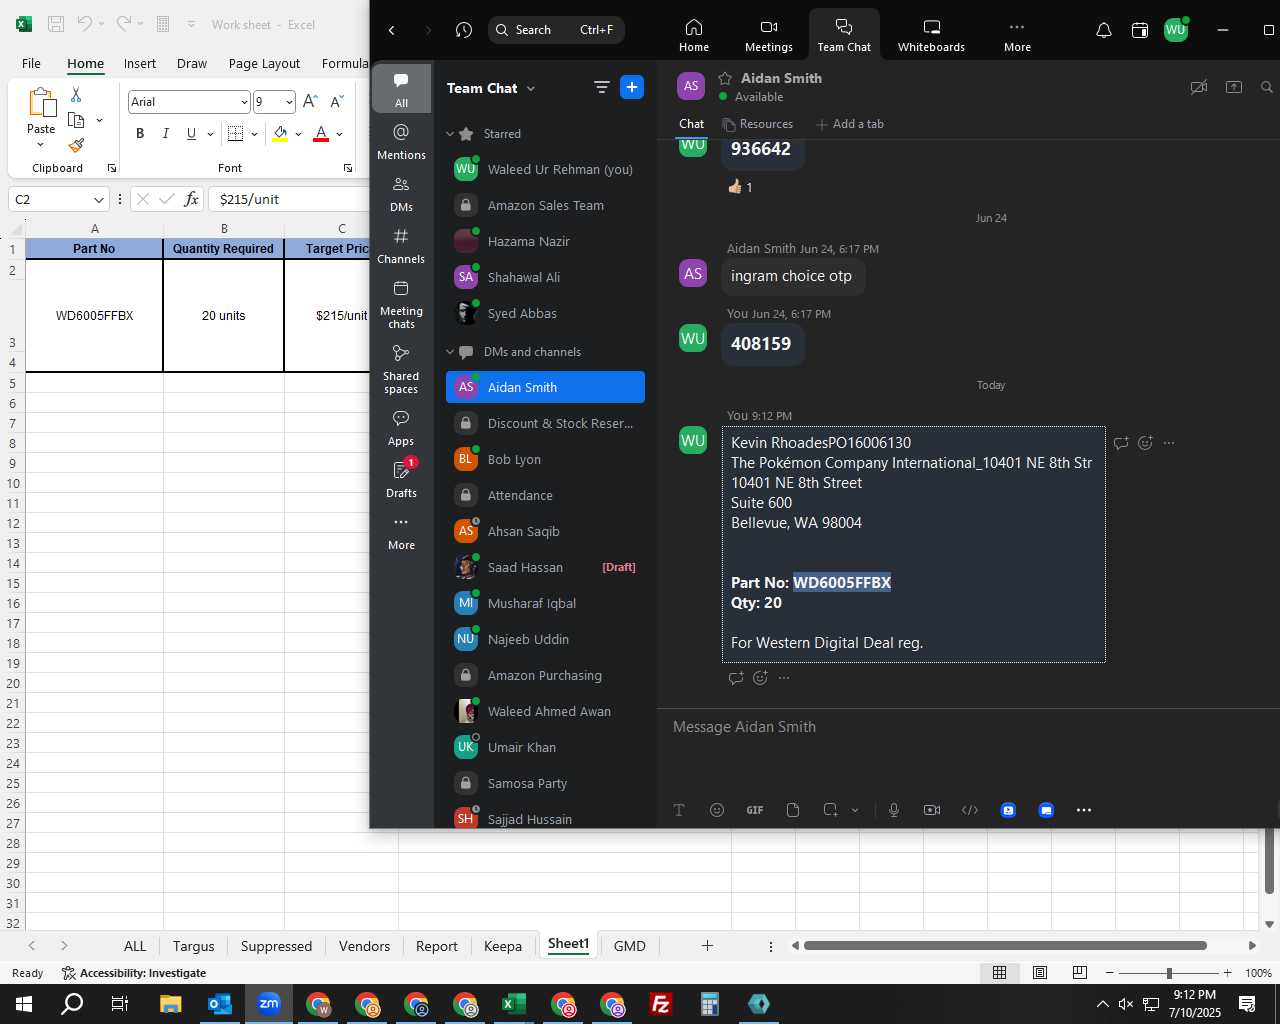Open the Zoom calendar icon

tap(1139, 30)
